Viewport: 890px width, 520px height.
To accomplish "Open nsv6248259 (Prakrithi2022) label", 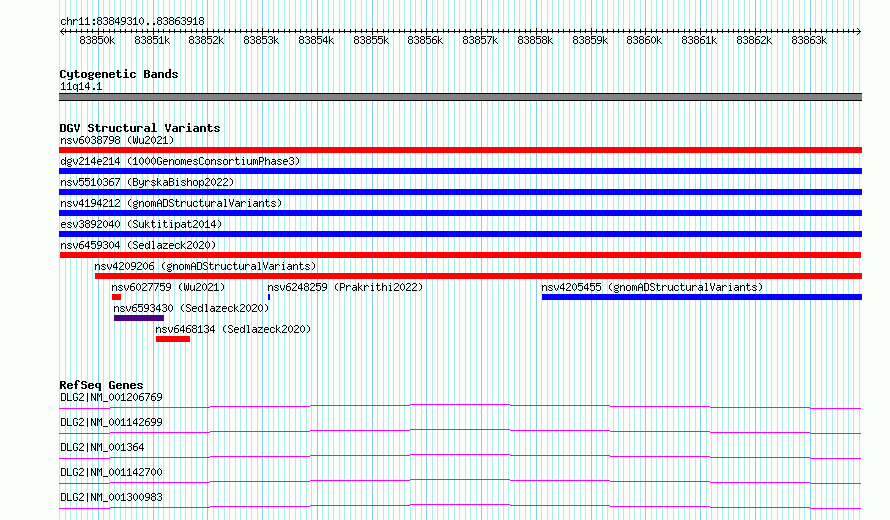I will 345,287.
